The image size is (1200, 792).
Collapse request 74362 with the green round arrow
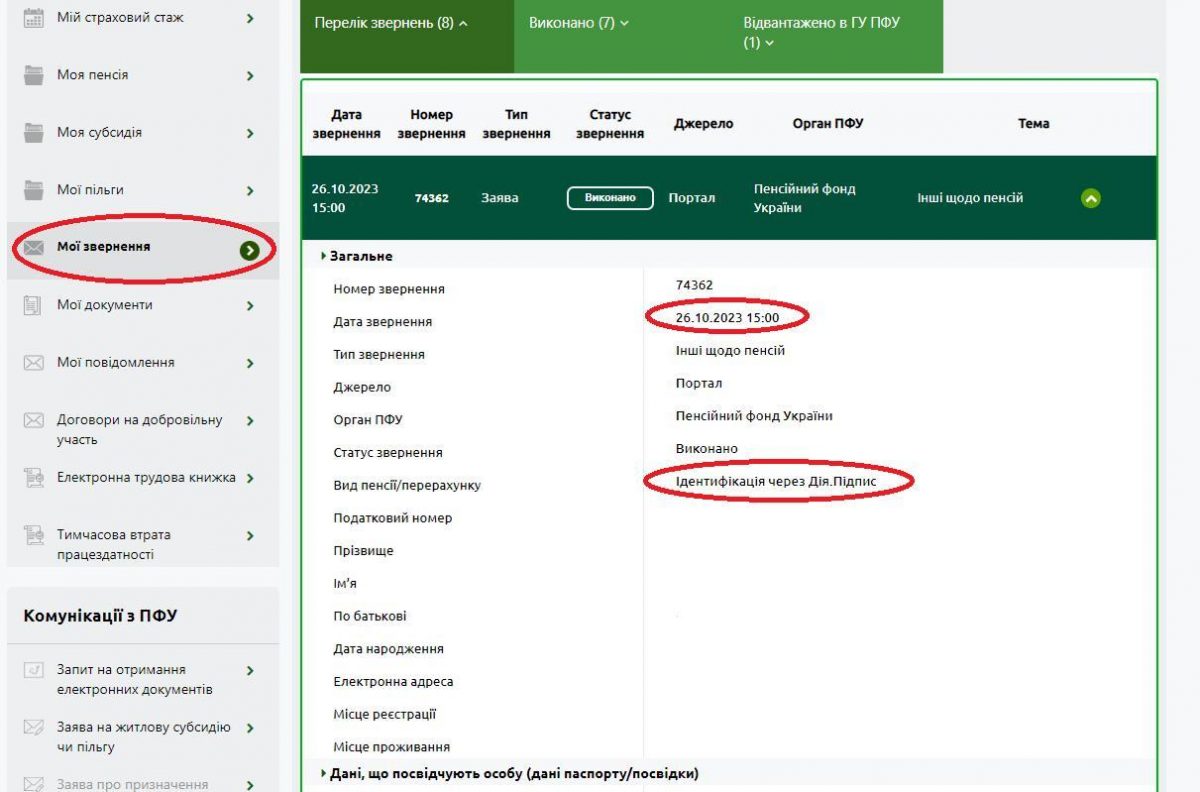[1091, 198]
